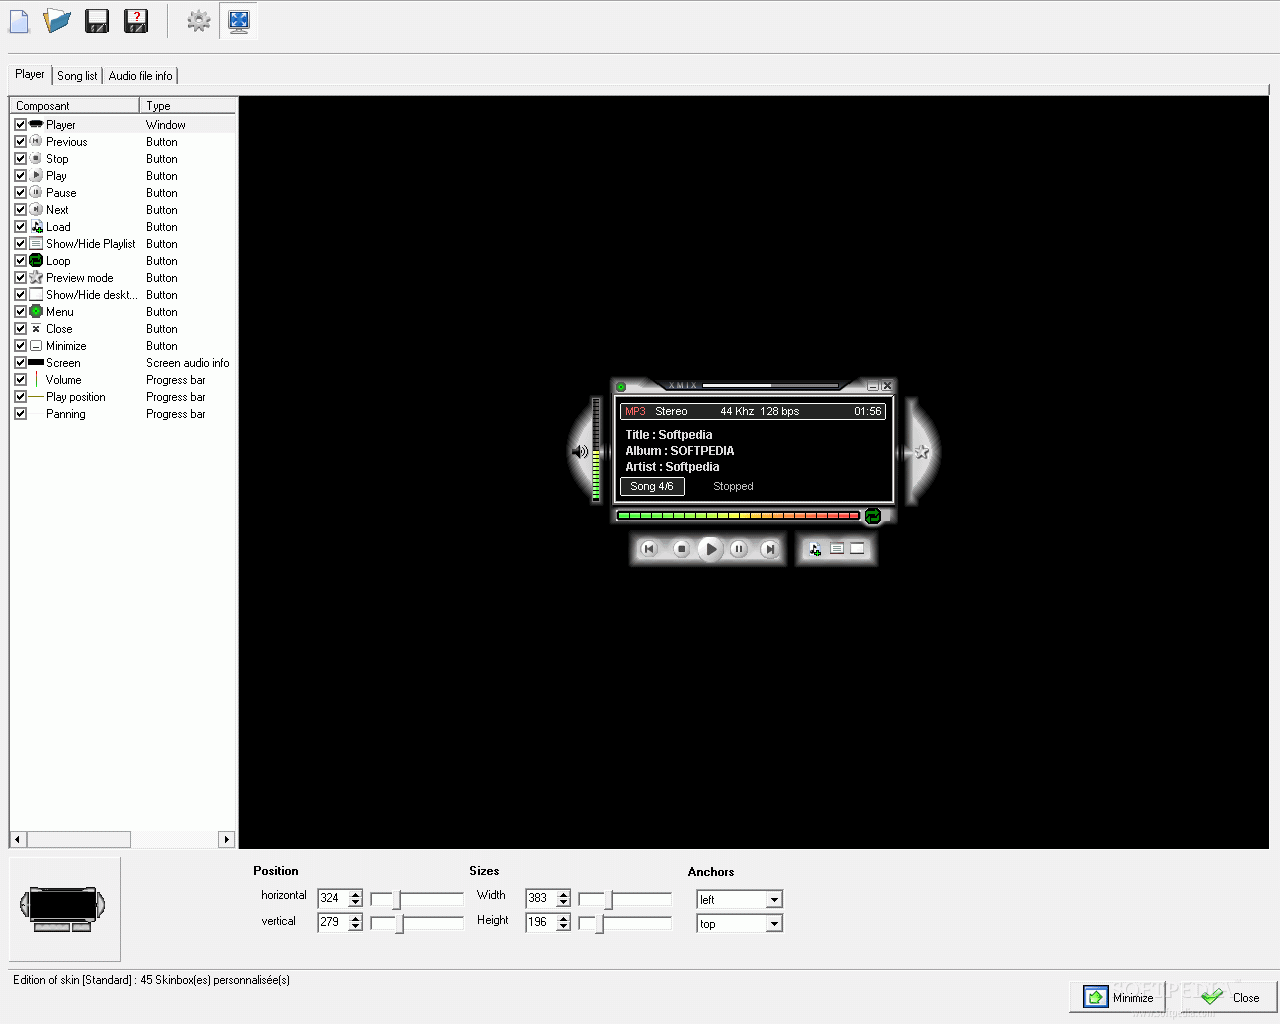Click the Pause button in the player skin

pos(739,549)
